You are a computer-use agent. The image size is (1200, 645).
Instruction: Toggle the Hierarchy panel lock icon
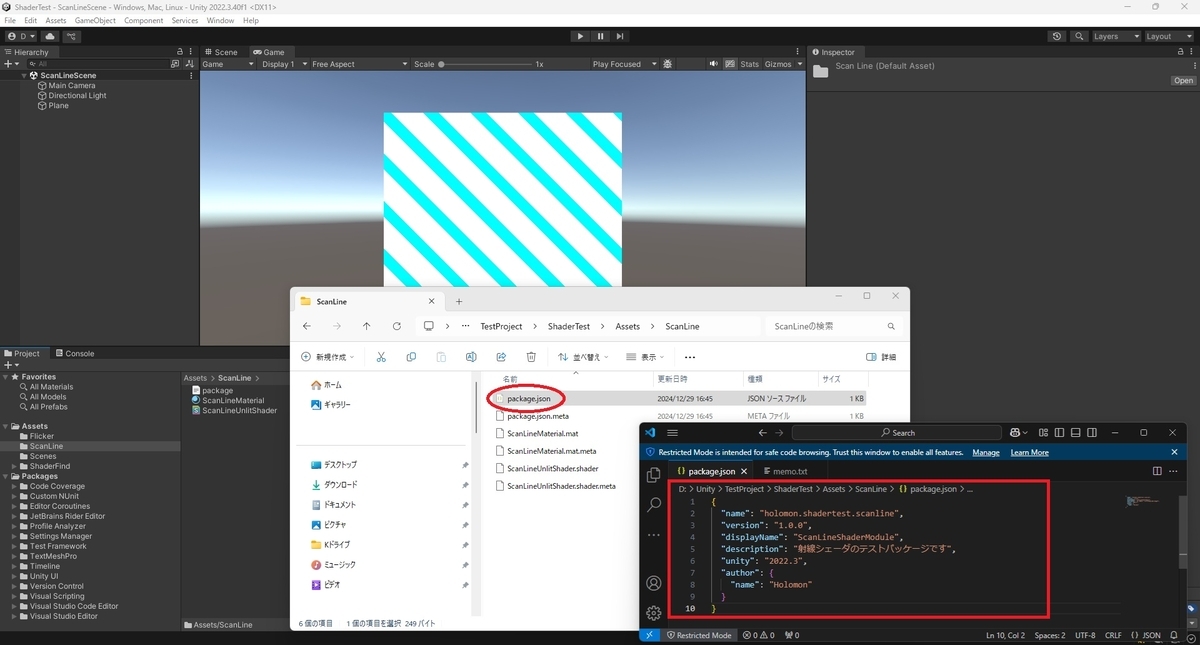[178, 51]
